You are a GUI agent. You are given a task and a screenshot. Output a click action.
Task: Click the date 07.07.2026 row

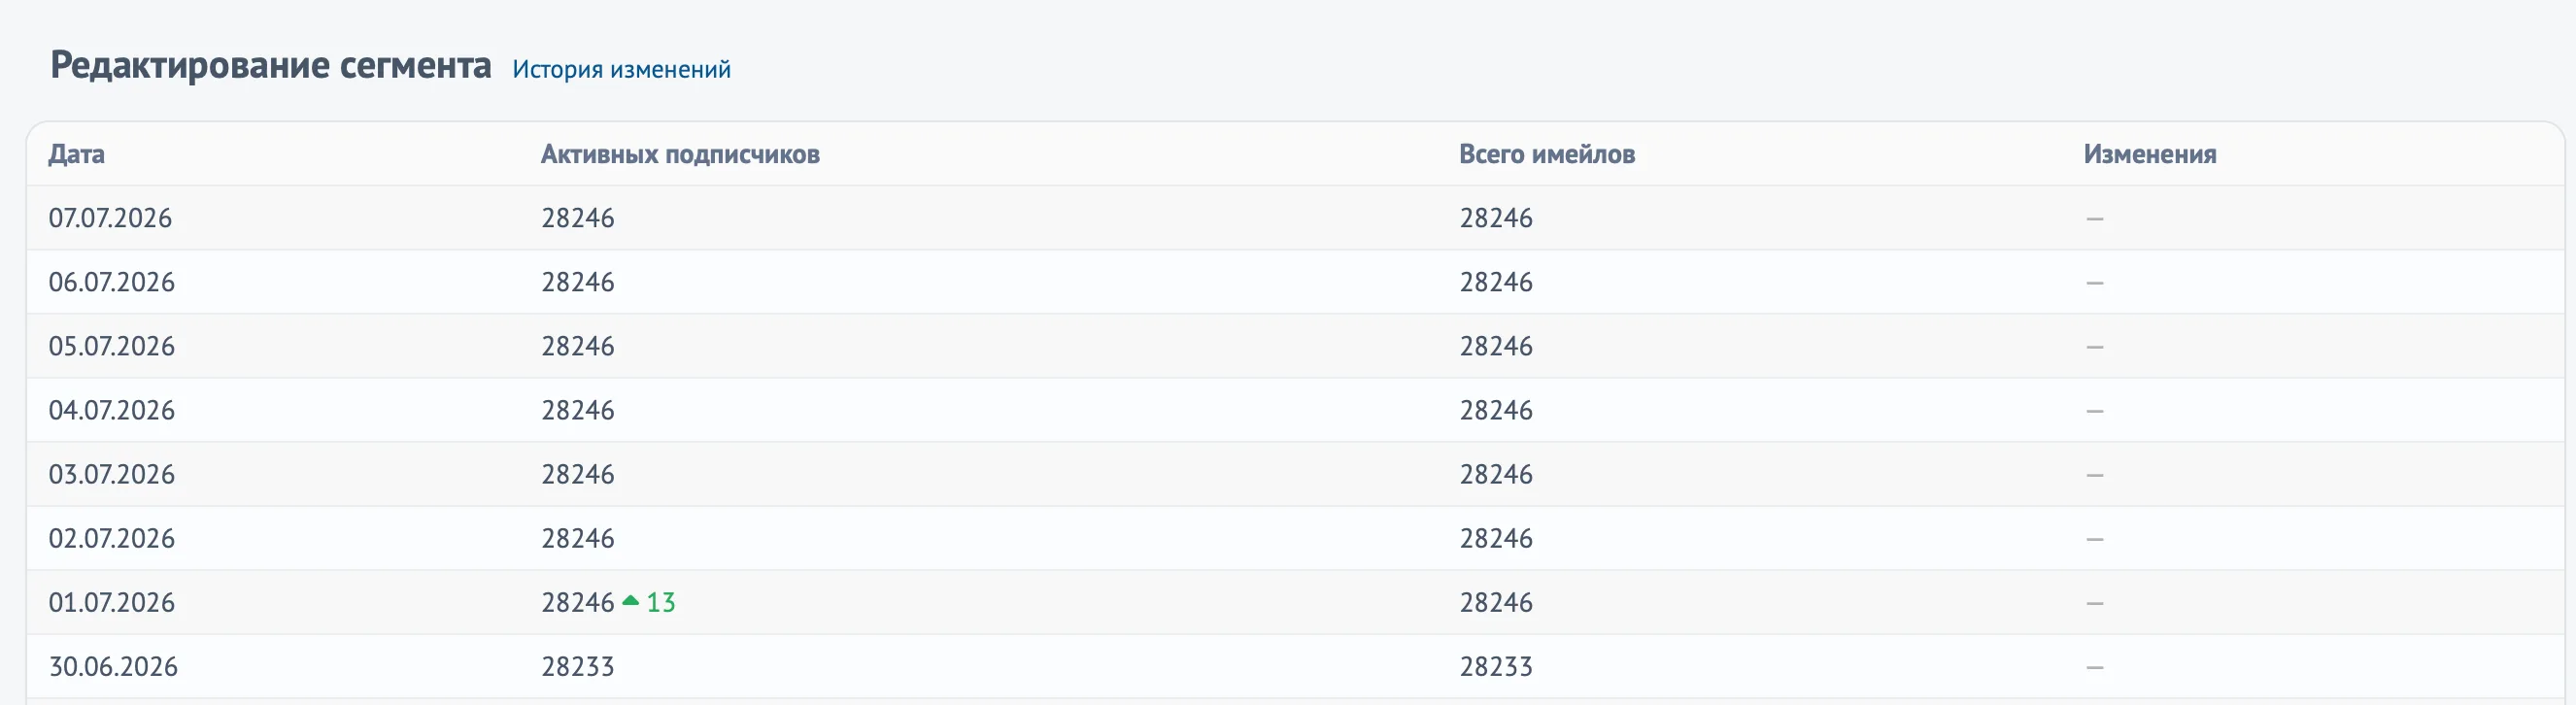1295,218
